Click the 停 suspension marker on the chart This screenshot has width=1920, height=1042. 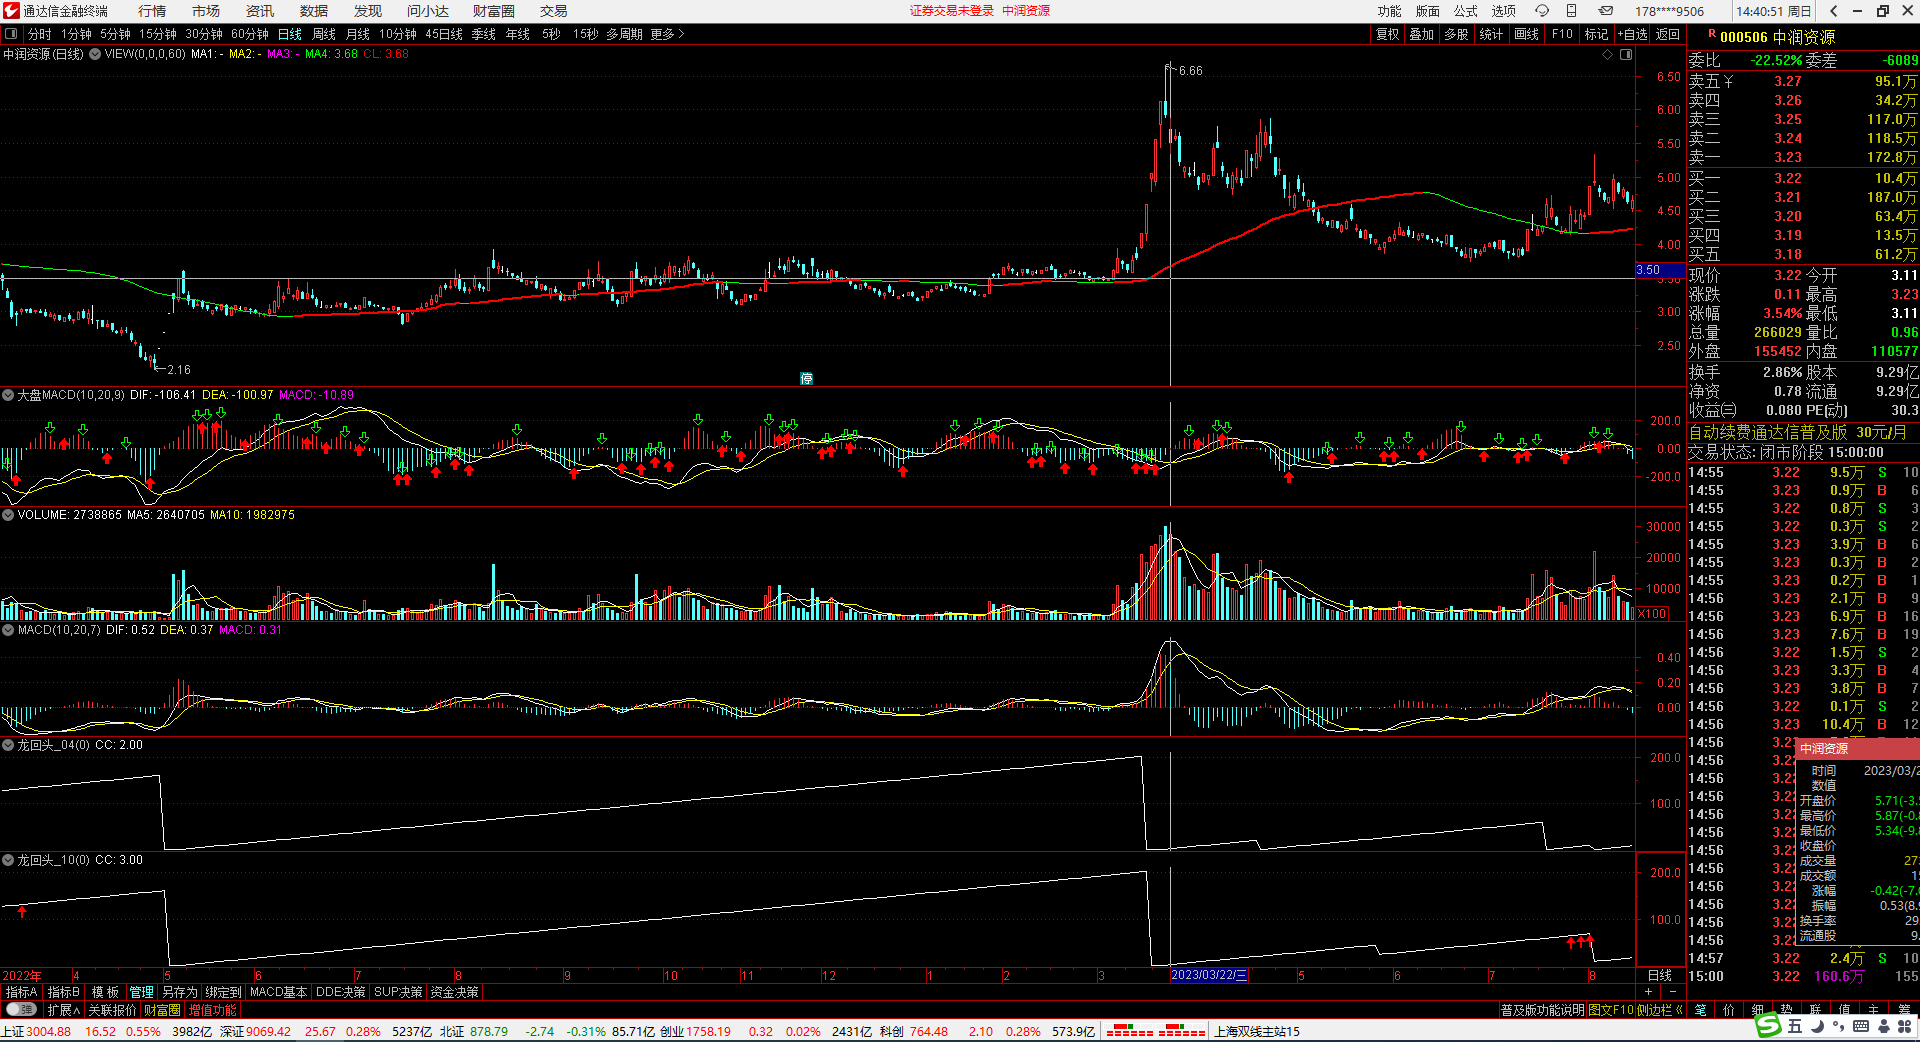tap(806, 378)
